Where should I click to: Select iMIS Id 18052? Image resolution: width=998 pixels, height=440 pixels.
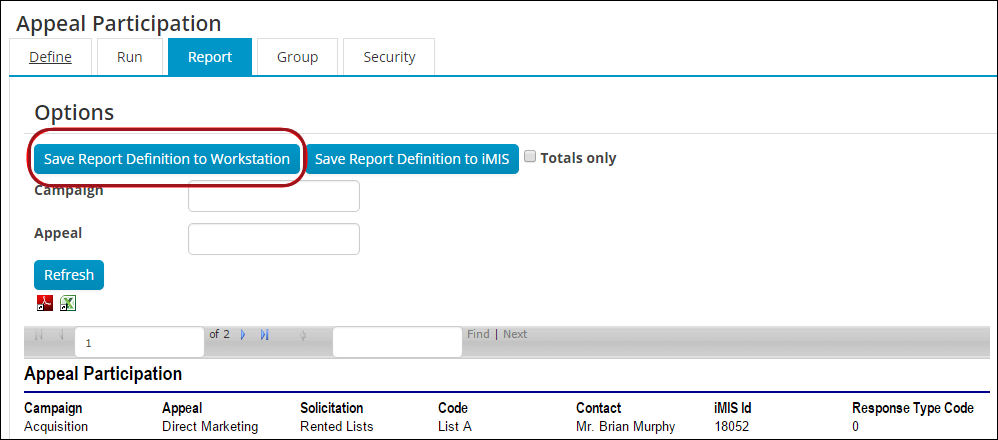coord(731,427)
